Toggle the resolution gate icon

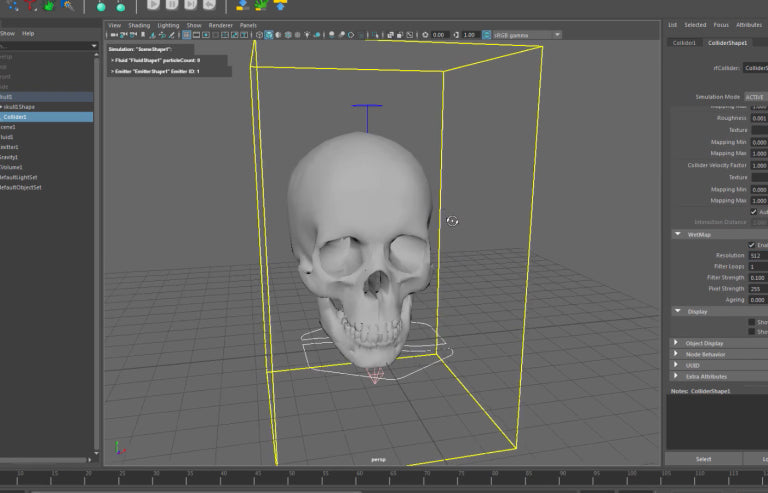point(206,35)
